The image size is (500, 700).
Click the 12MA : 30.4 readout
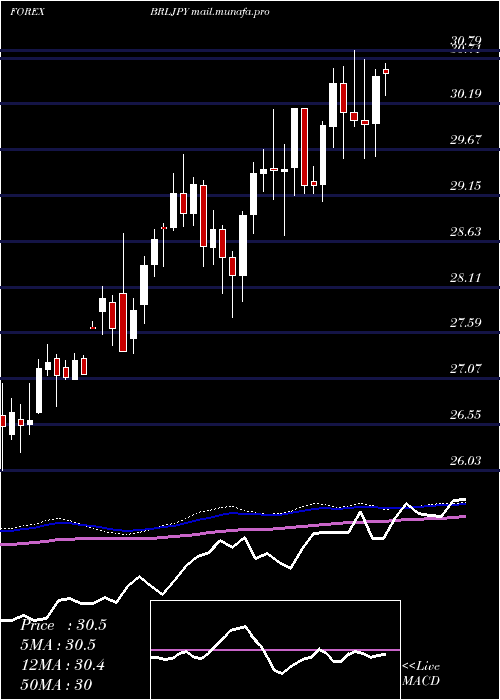[63, 665]
